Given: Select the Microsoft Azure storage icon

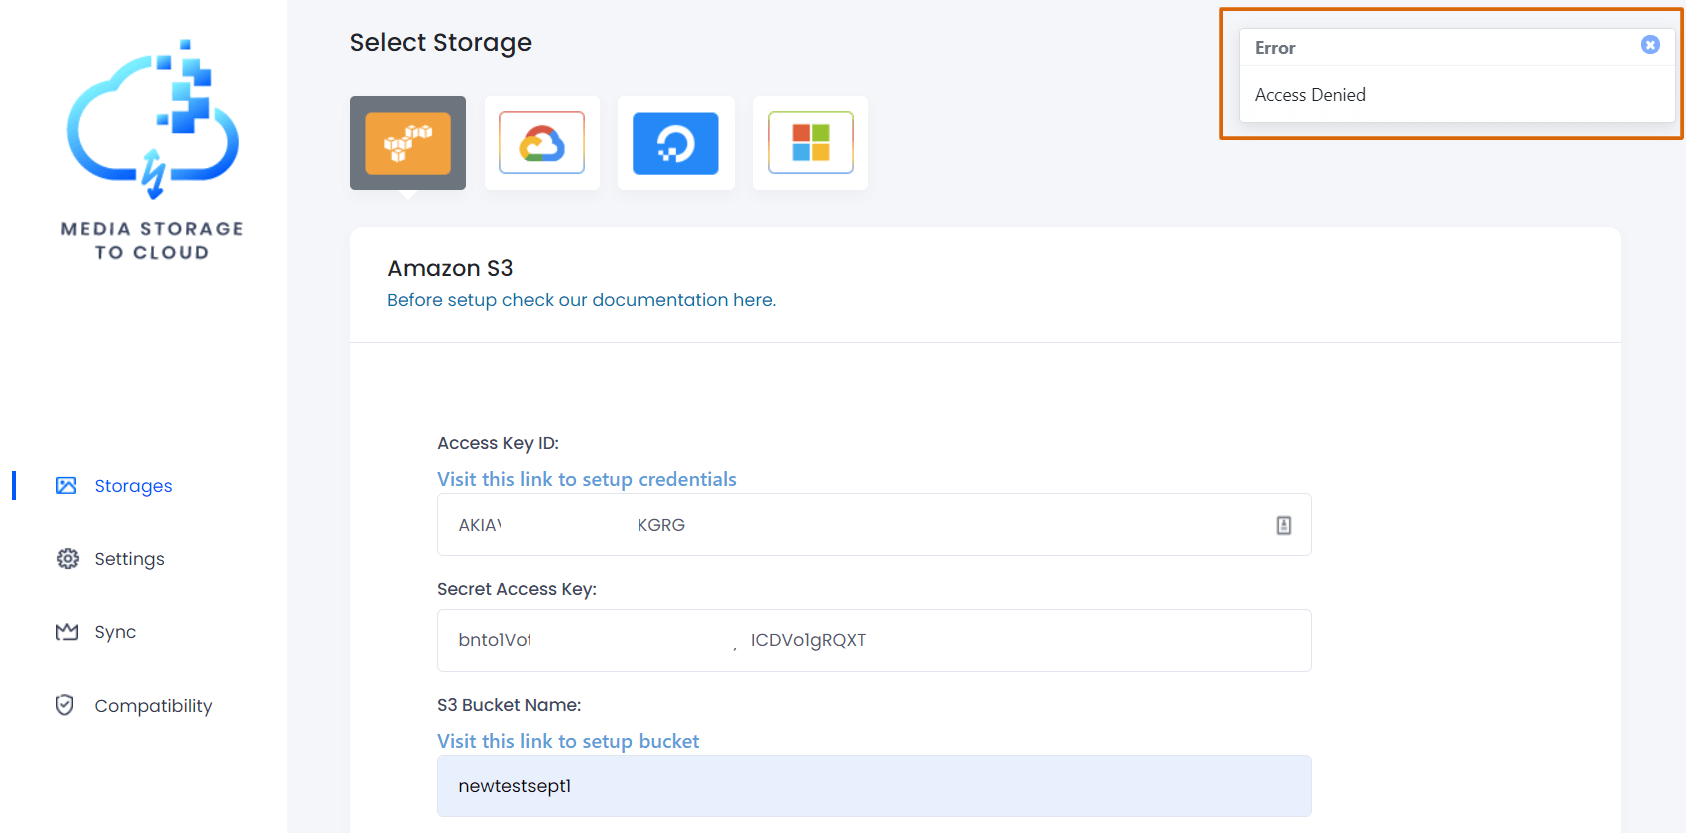Looking at the screenshot, I should tap(810, 143).
